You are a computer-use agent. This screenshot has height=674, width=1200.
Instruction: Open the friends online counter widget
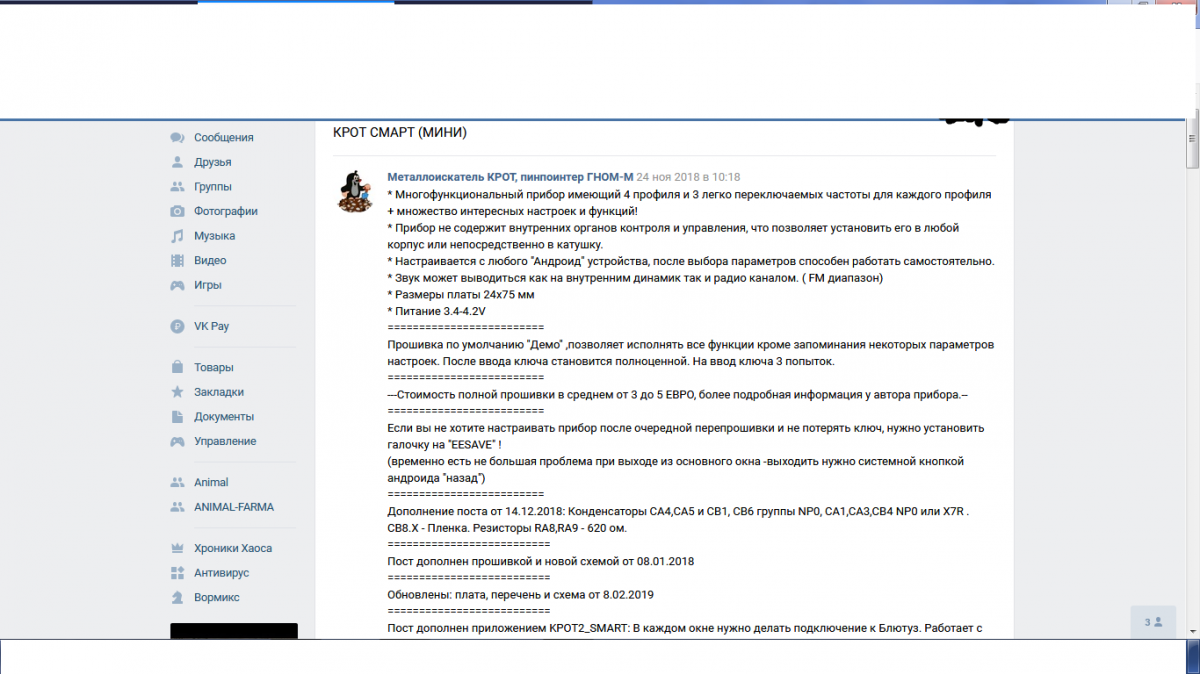(1153, 622)
